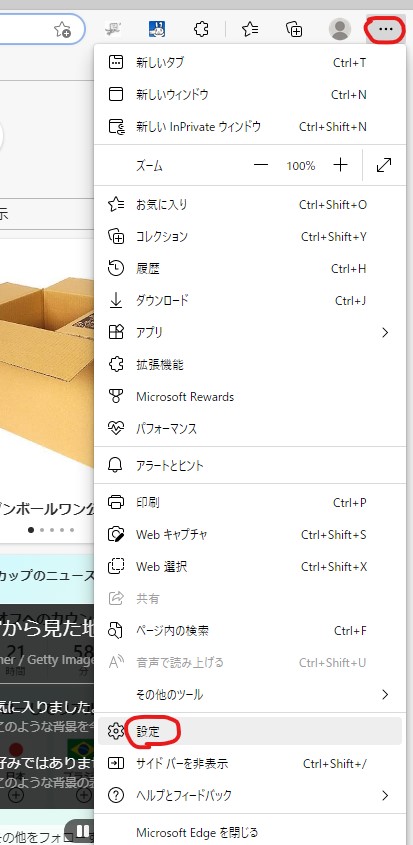Increase zoom with the plus button
The height and width of the screenshot is (845, 413).
pyautogui.click(x=340, y=165)
